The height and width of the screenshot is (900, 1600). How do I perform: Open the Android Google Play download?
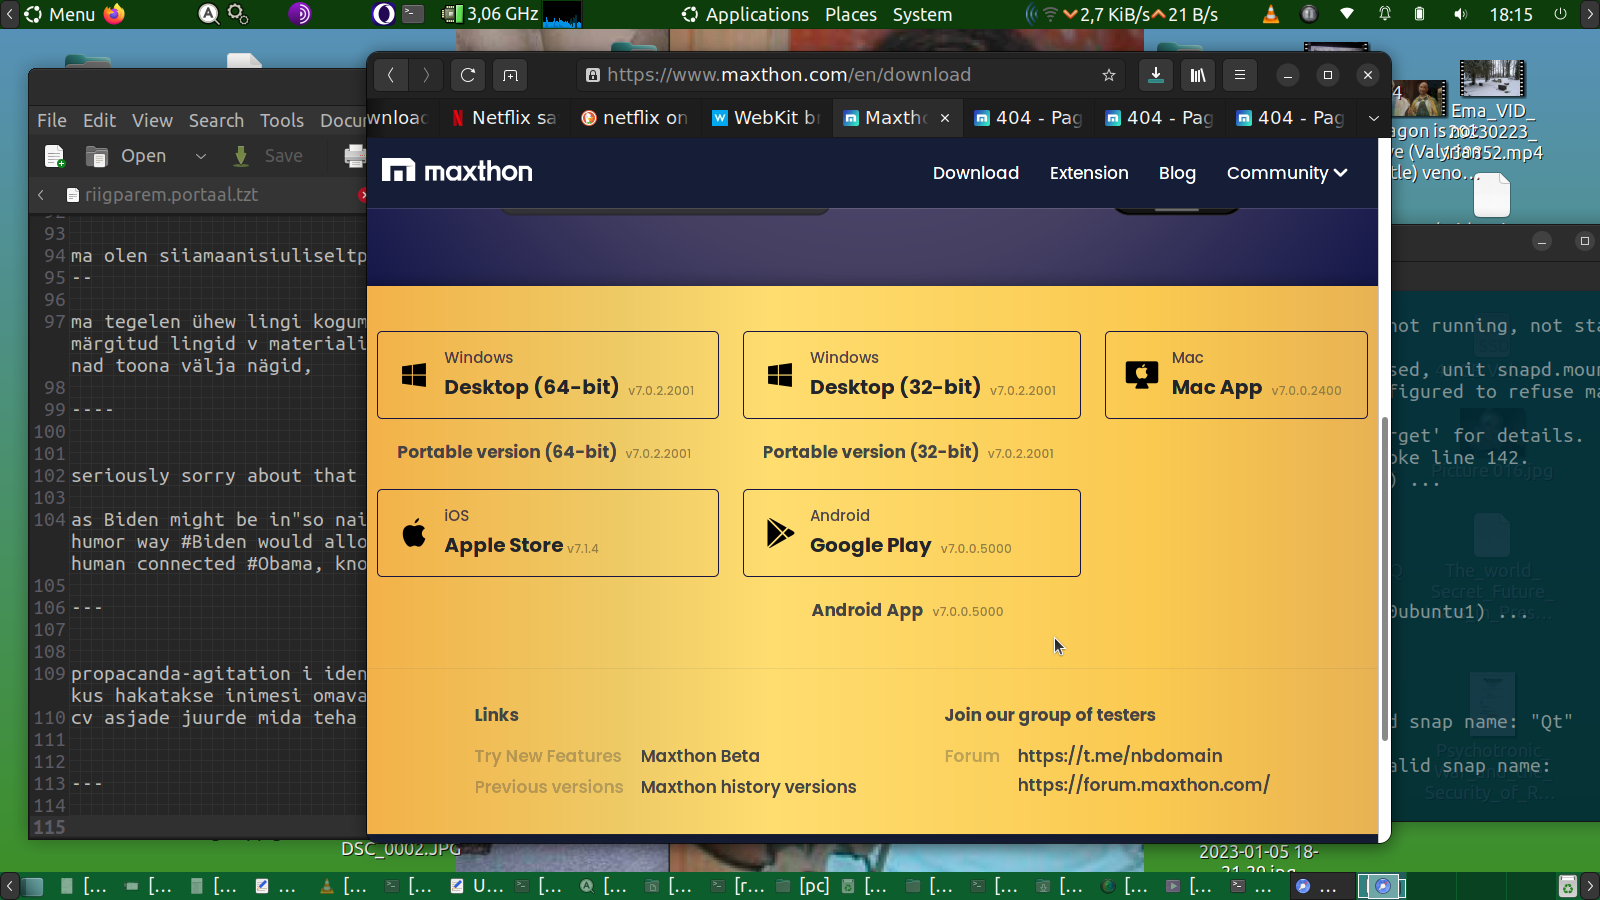(912, 533)
